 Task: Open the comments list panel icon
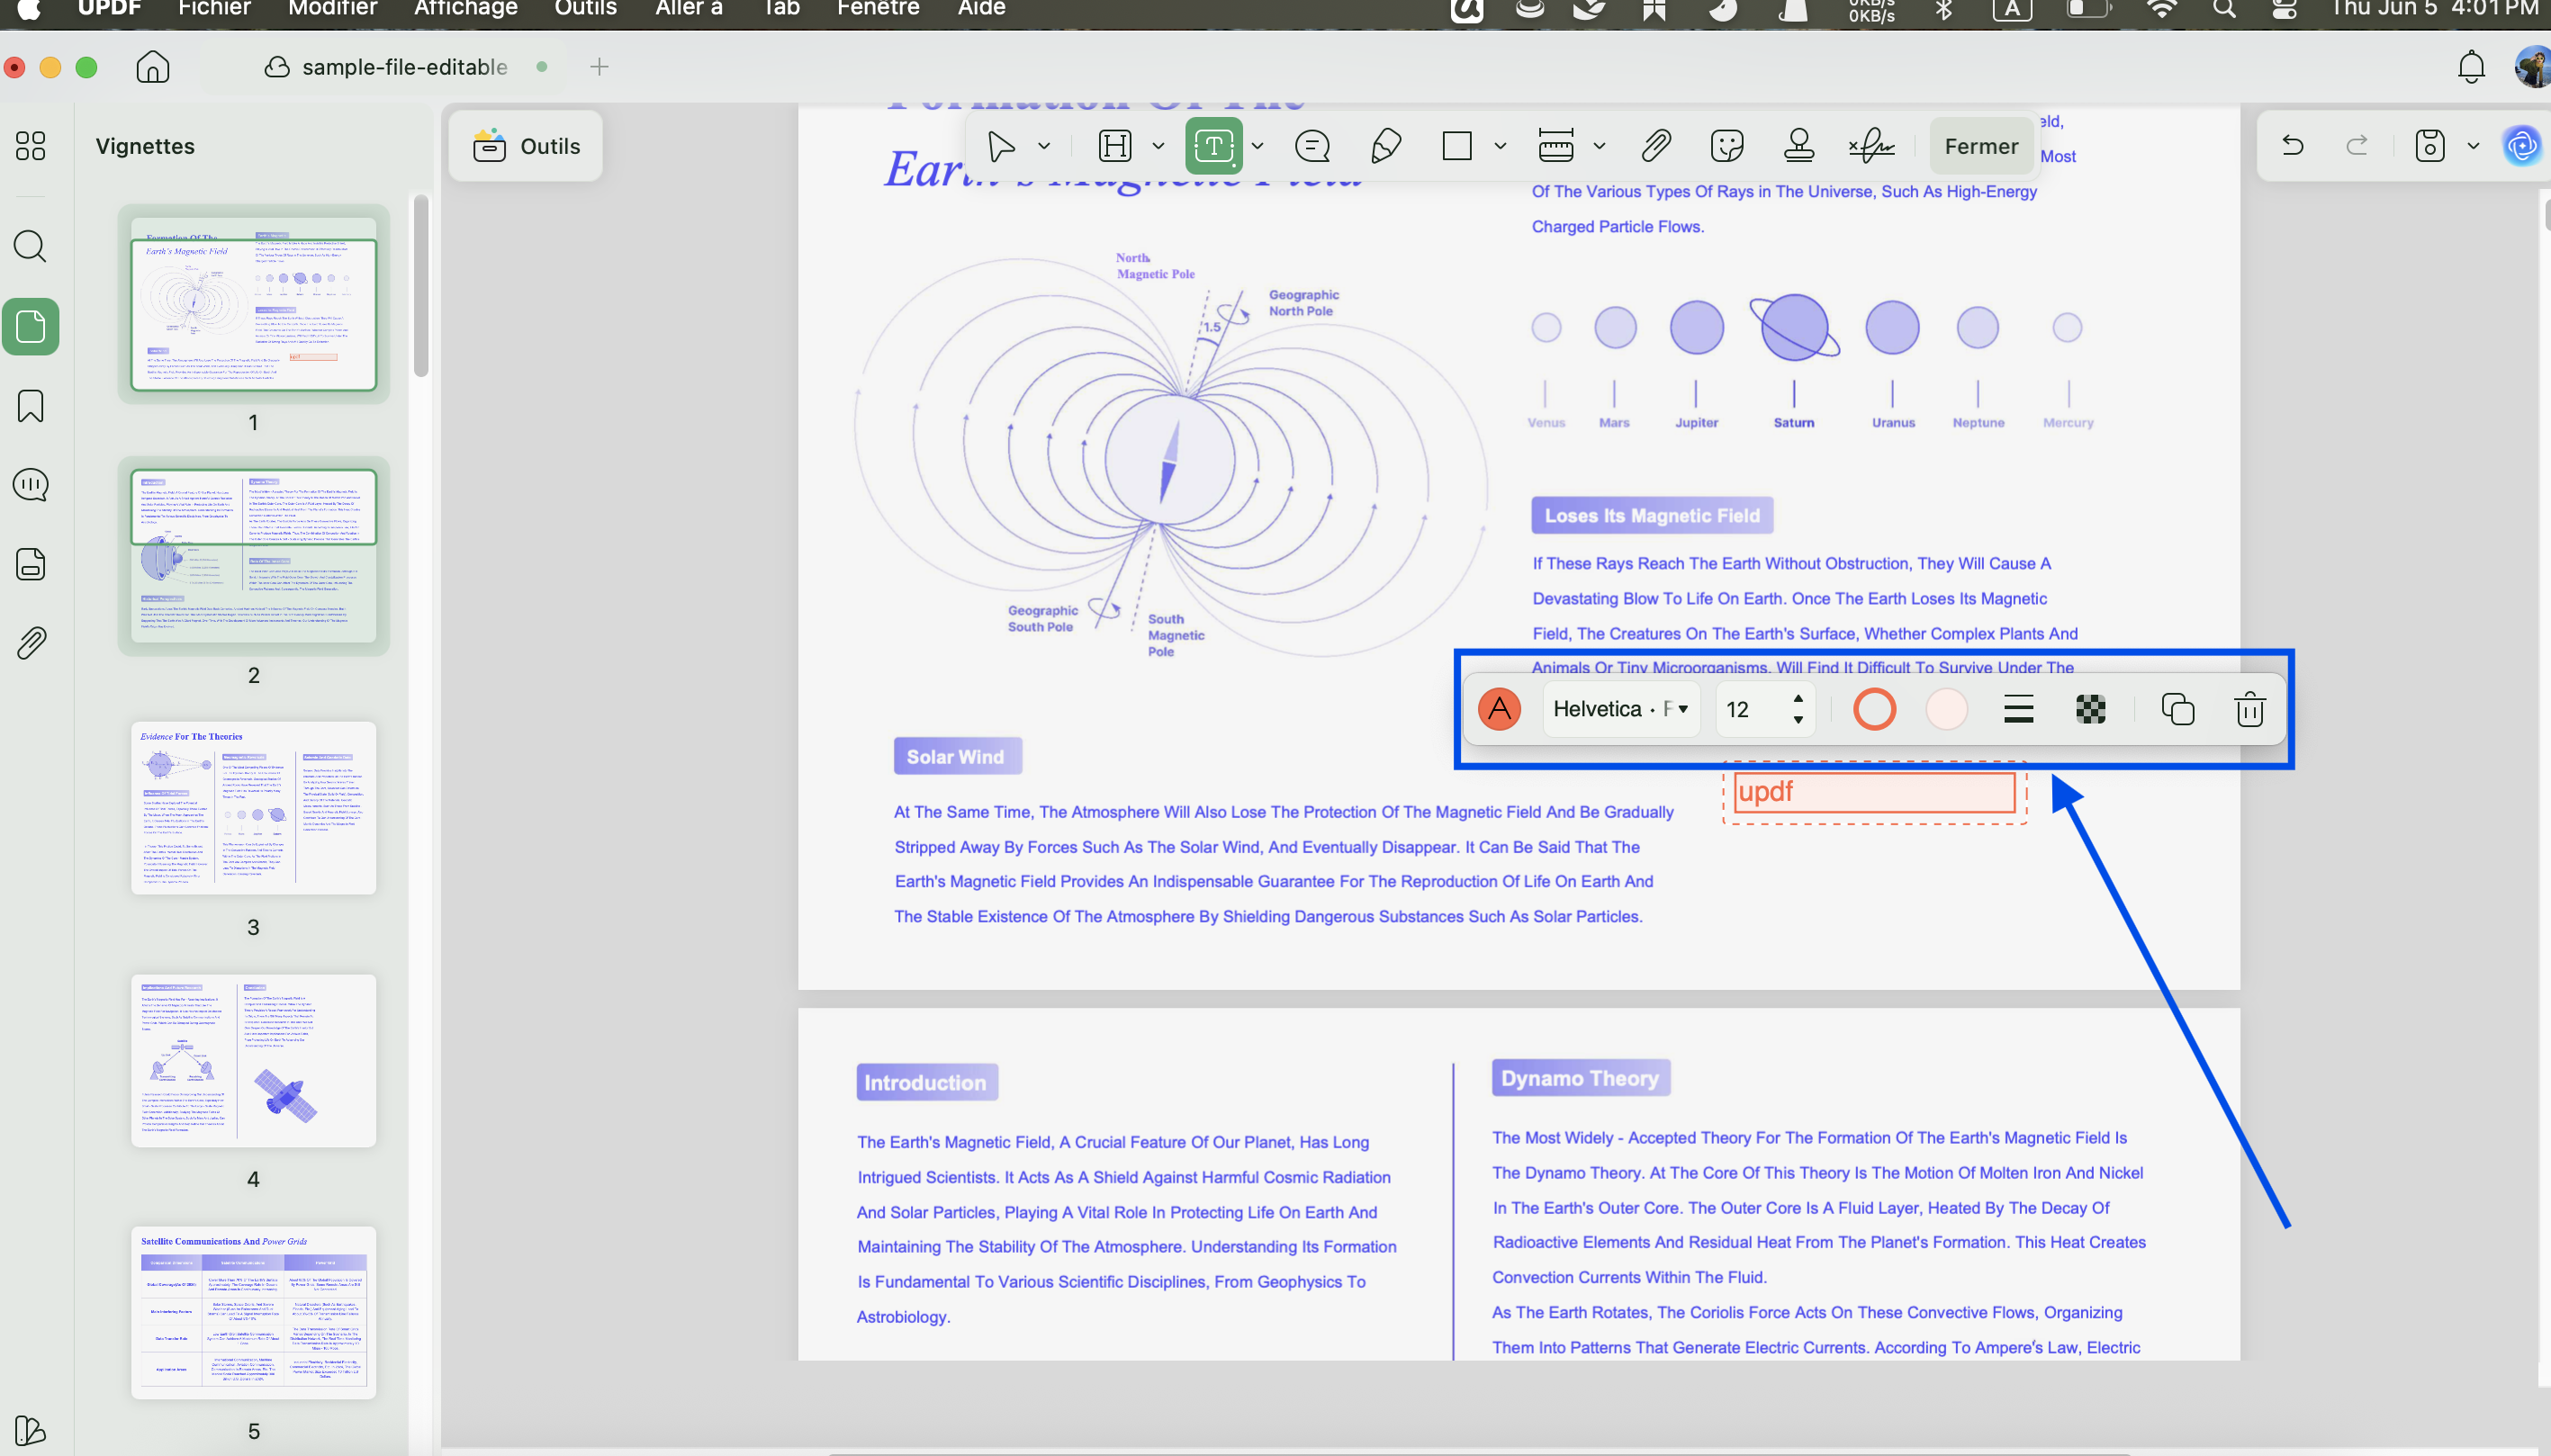[x=30, y=485]
